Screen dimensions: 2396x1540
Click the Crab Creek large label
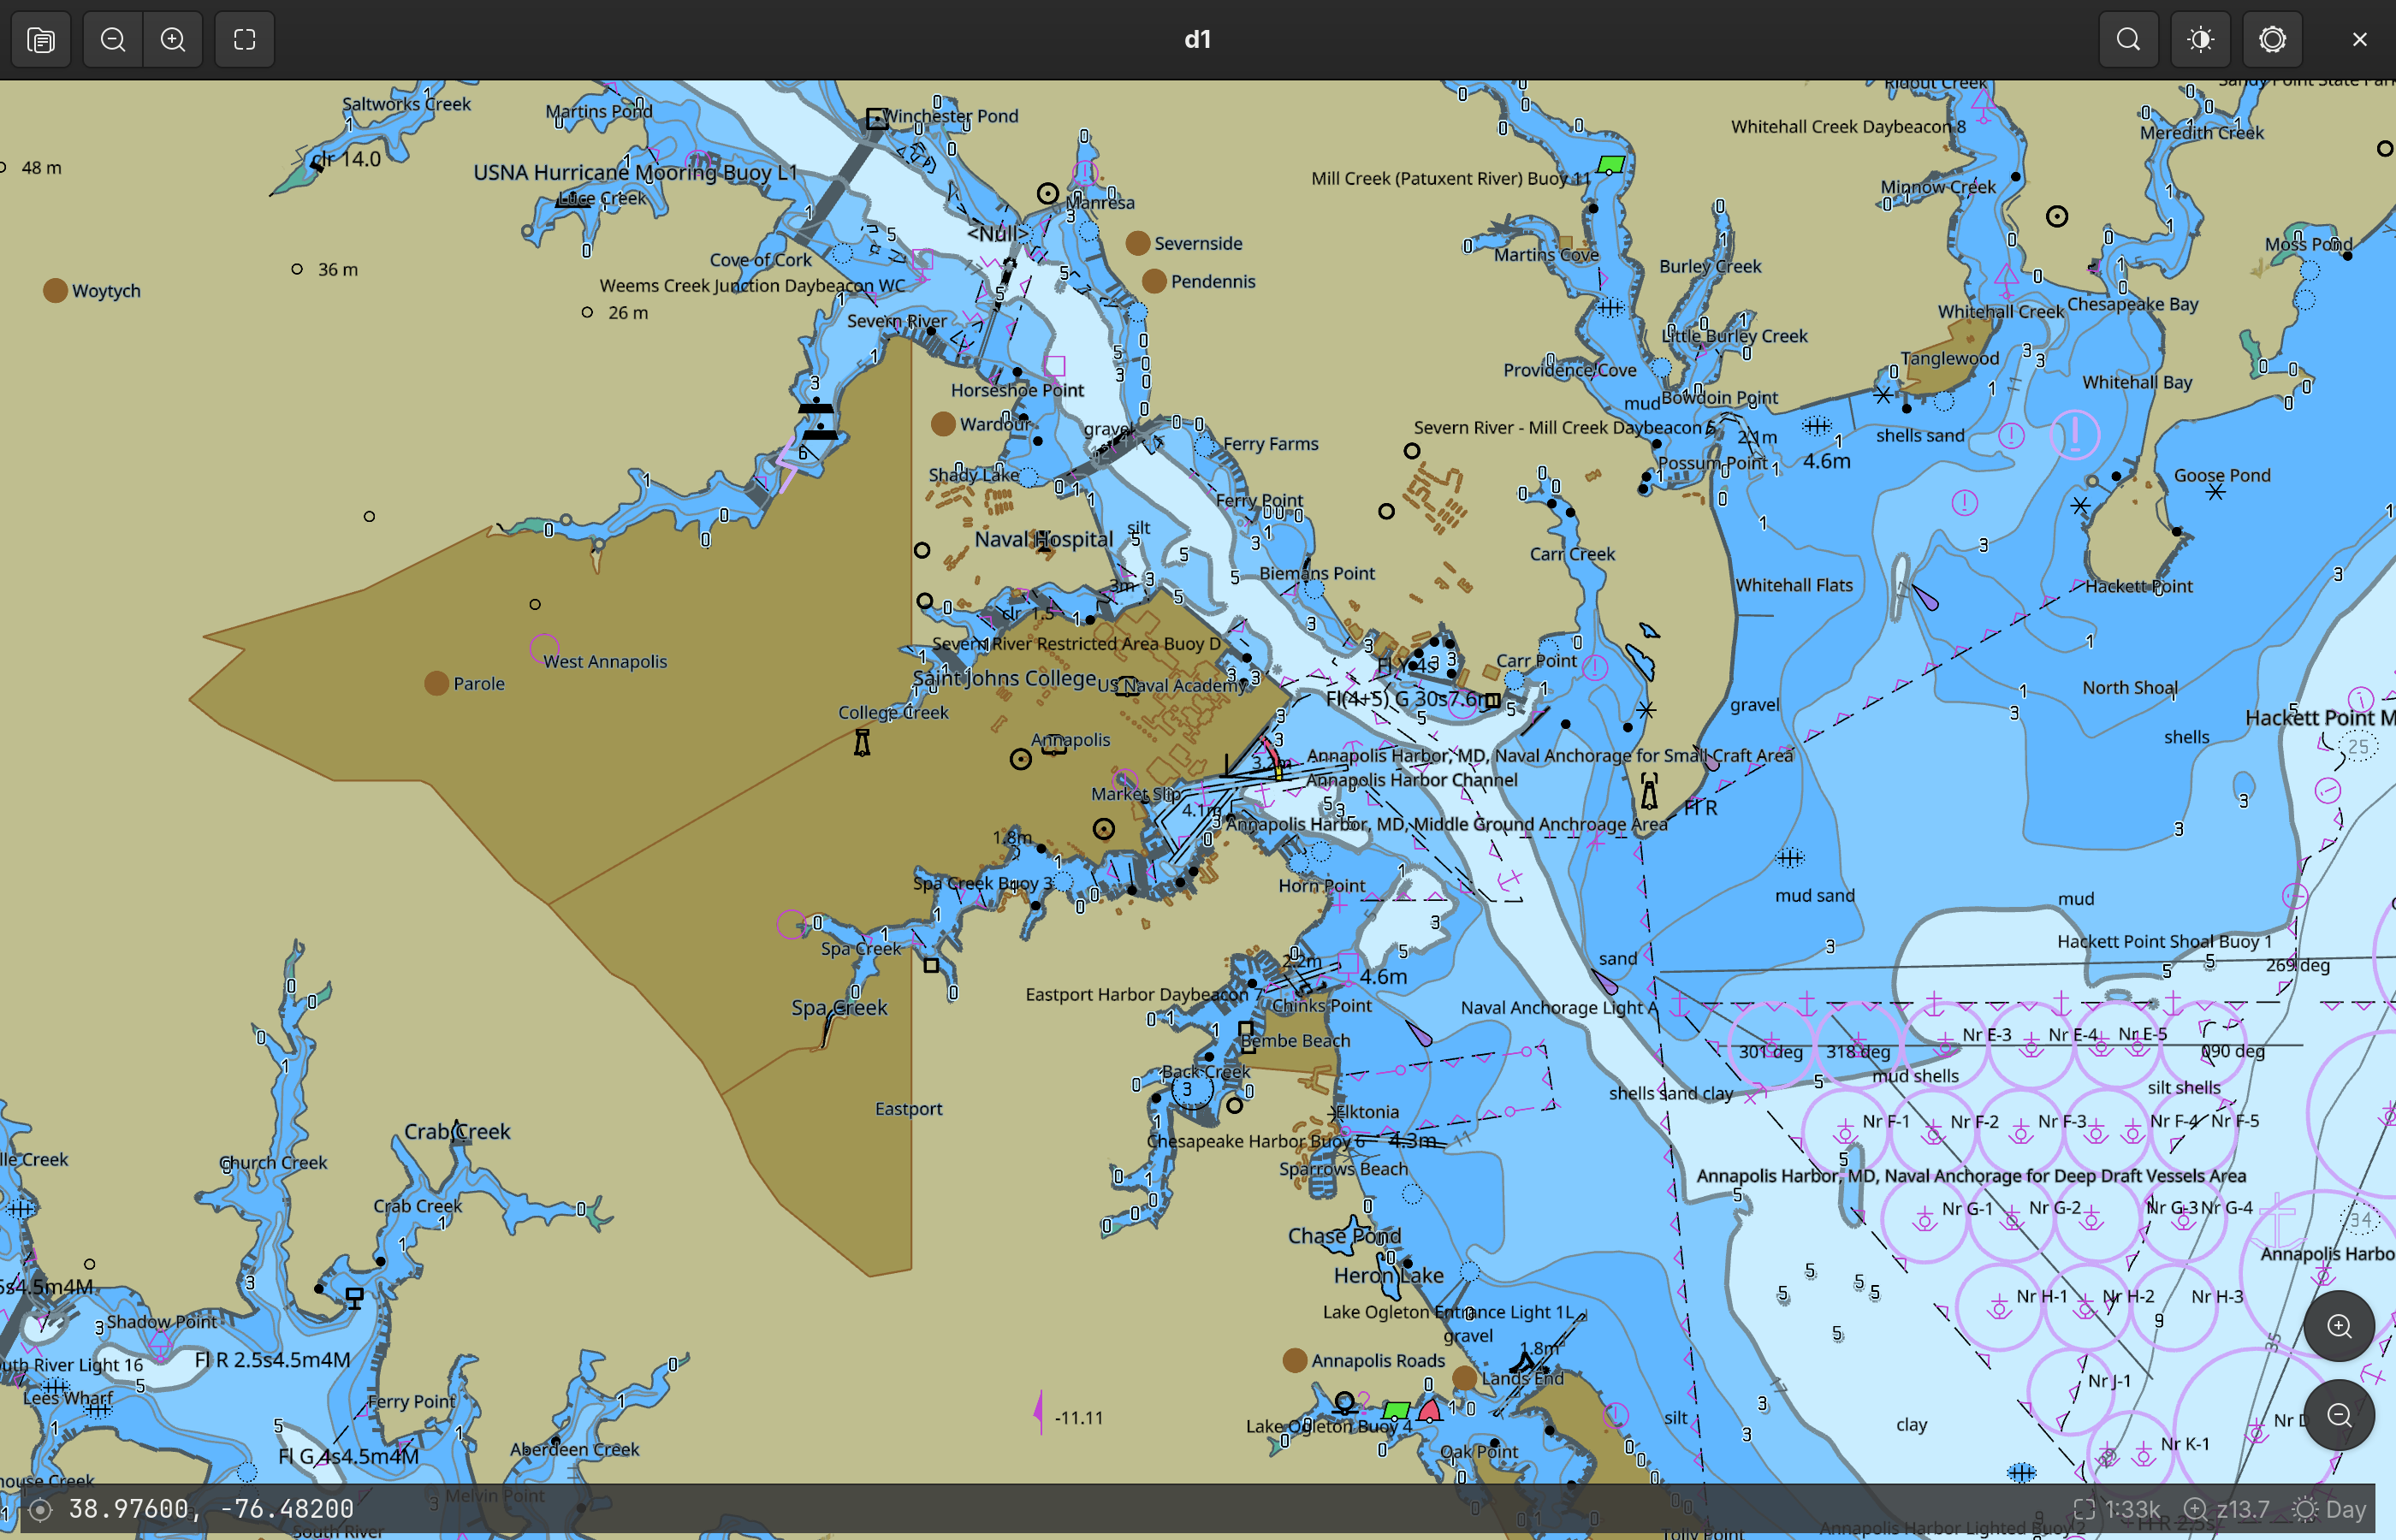457,1131
